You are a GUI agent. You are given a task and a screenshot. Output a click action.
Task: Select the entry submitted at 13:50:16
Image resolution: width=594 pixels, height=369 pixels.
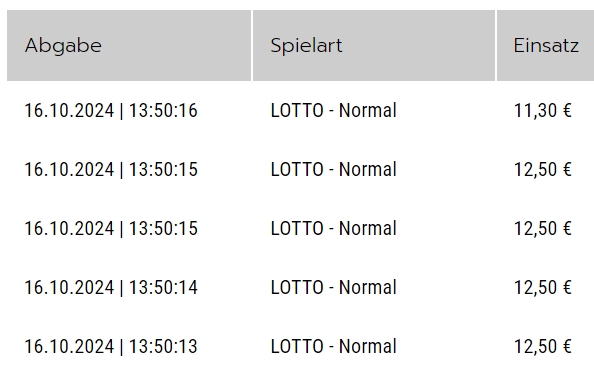click(111, 111)
